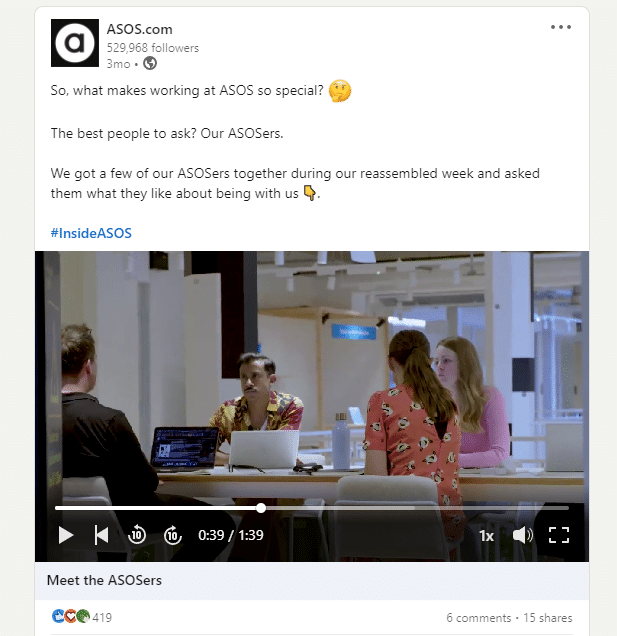Click the video progress bar handle
617x636 pixels.
click(x=261, y=508)
